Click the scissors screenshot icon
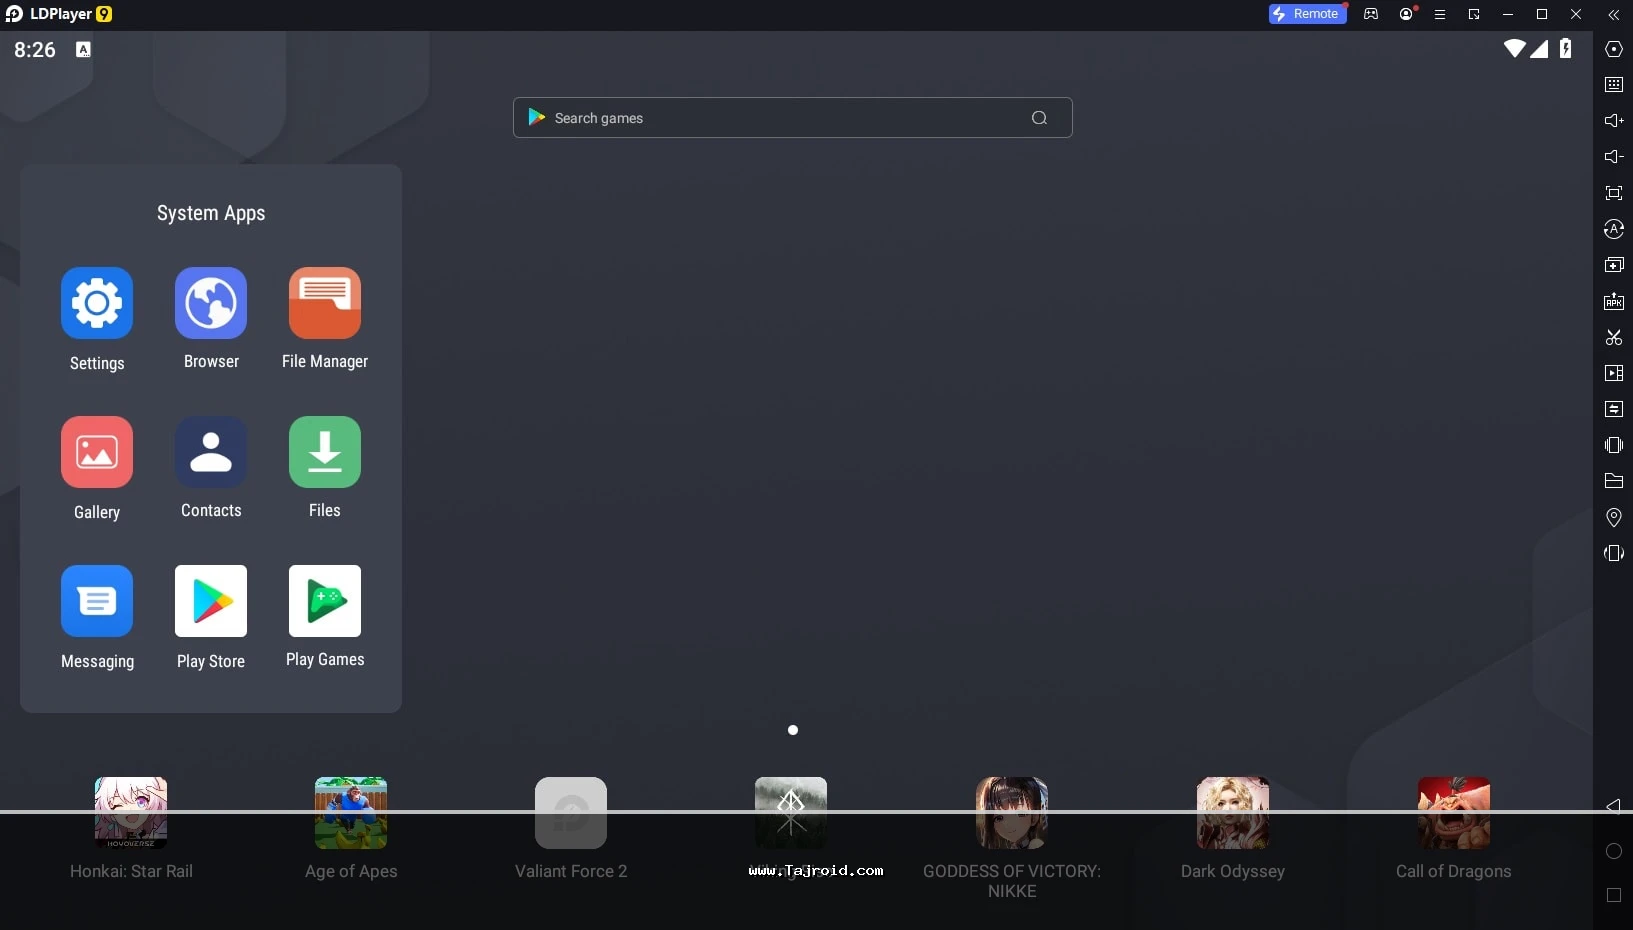1633x930 pixels. tap(1613, 337)
